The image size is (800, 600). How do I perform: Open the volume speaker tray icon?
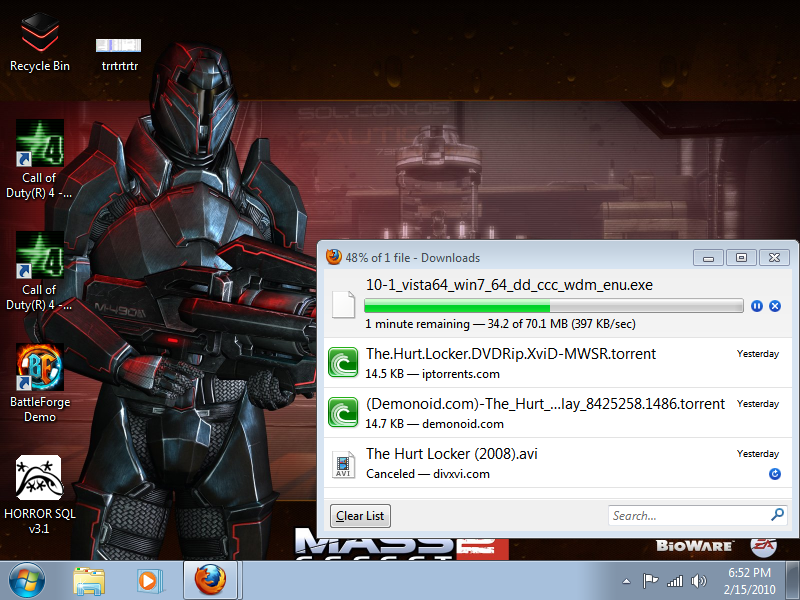click(698, 581)
